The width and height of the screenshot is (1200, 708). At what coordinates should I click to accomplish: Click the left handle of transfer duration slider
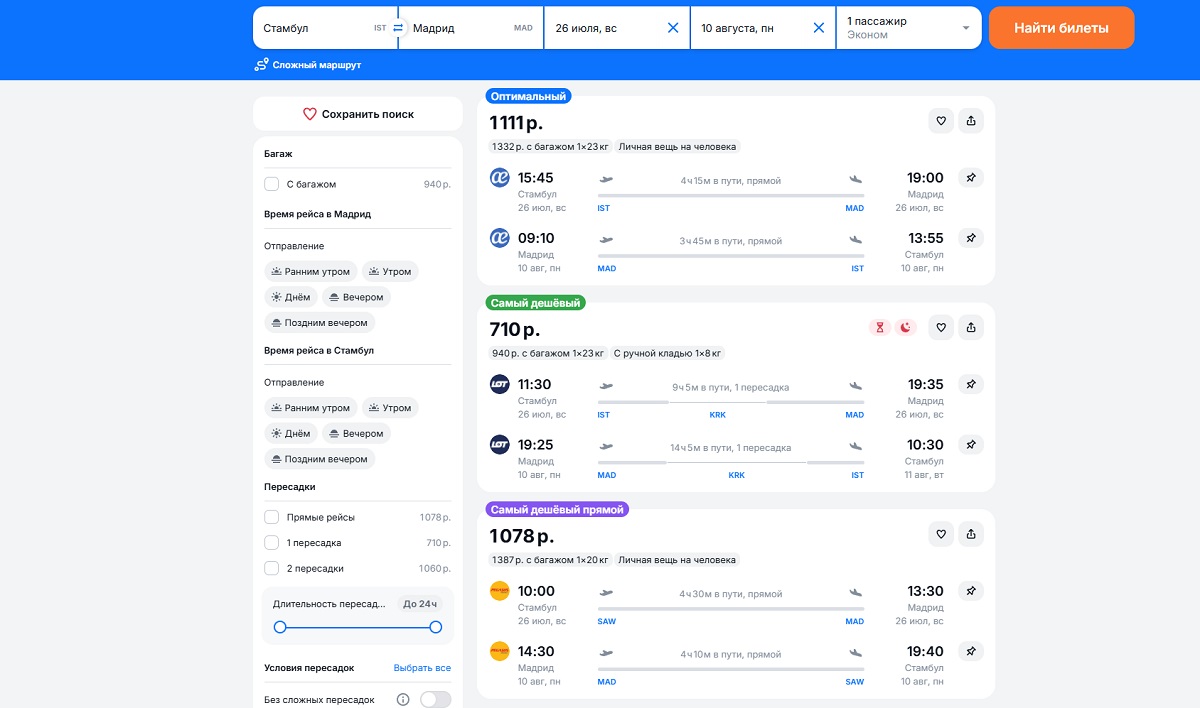click(280, 627)
